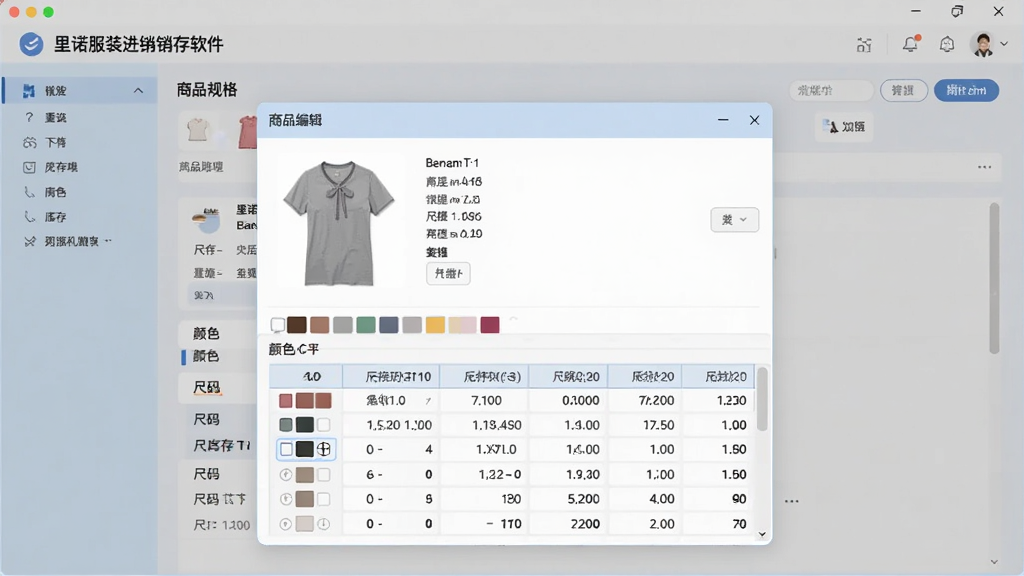1024x576 pixels.
Task: Collapse the highlighted sidebar section chevron
Action: click(138, 91)
